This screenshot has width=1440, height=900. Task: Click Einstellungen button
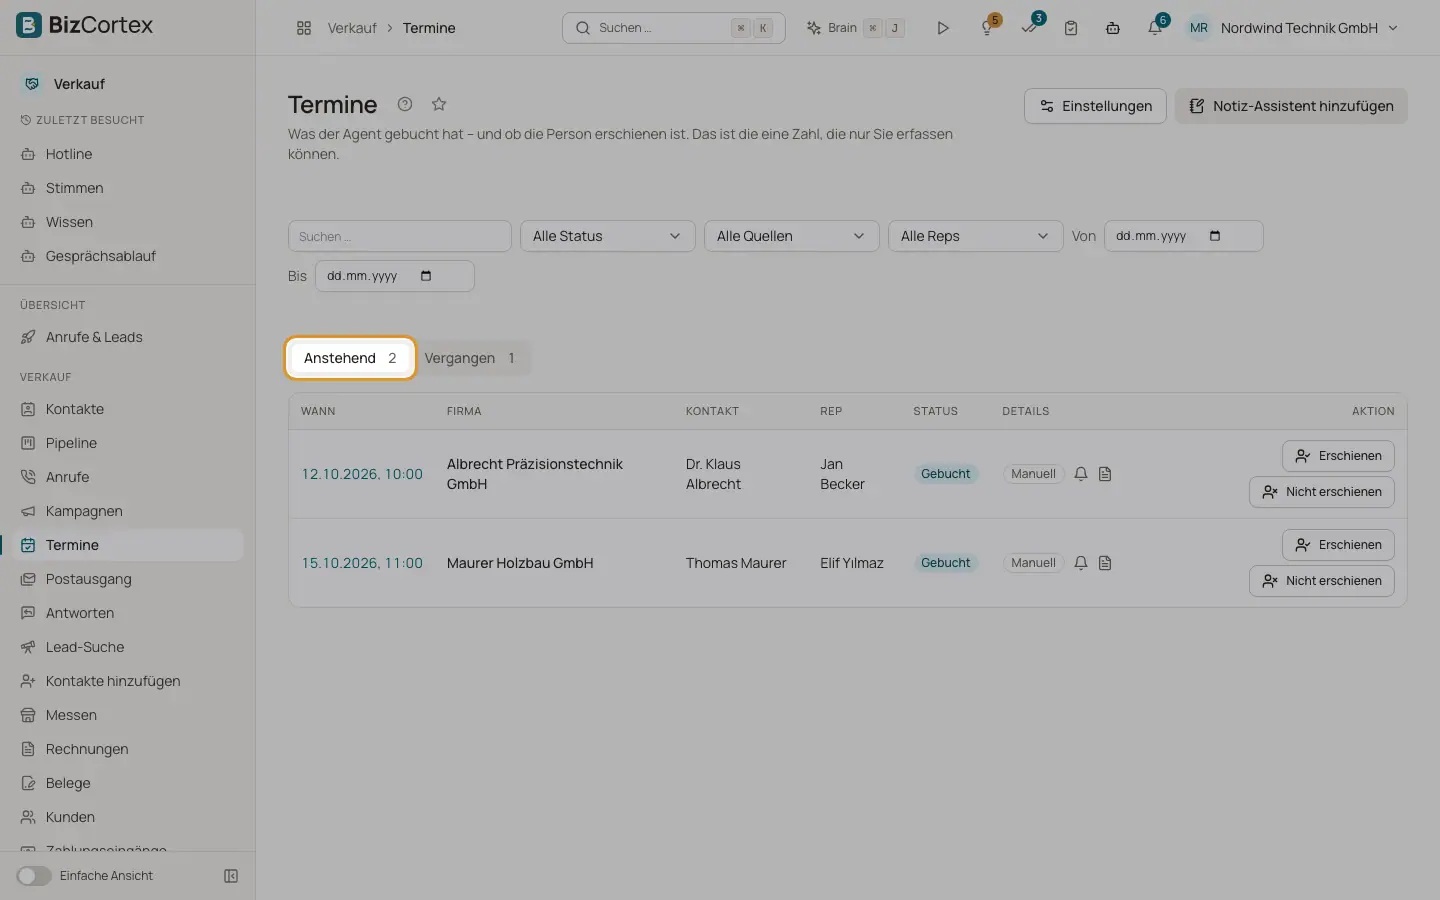pyautogui.click(x=1095, y=106)
